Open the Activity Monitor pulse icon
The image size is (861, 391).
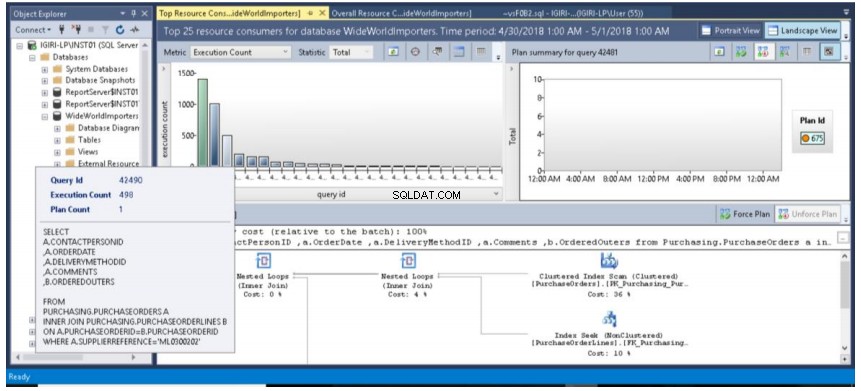coord(135,30)
